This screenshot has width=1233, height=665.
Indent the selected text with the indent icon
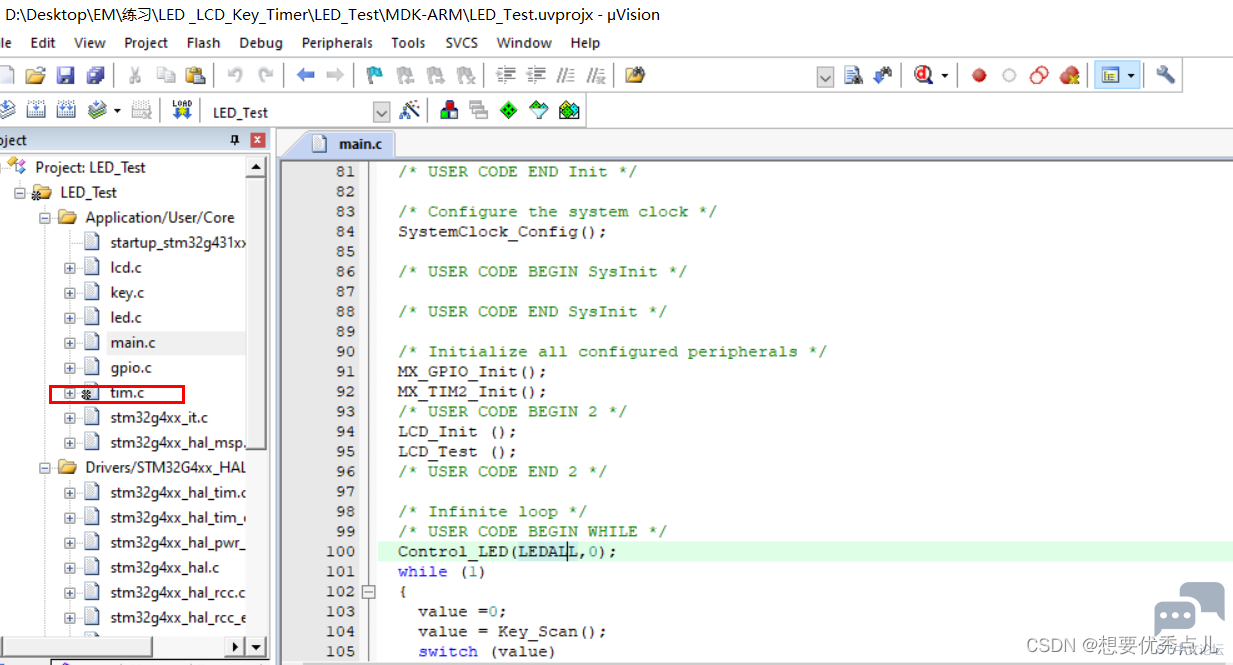point(506,75)
